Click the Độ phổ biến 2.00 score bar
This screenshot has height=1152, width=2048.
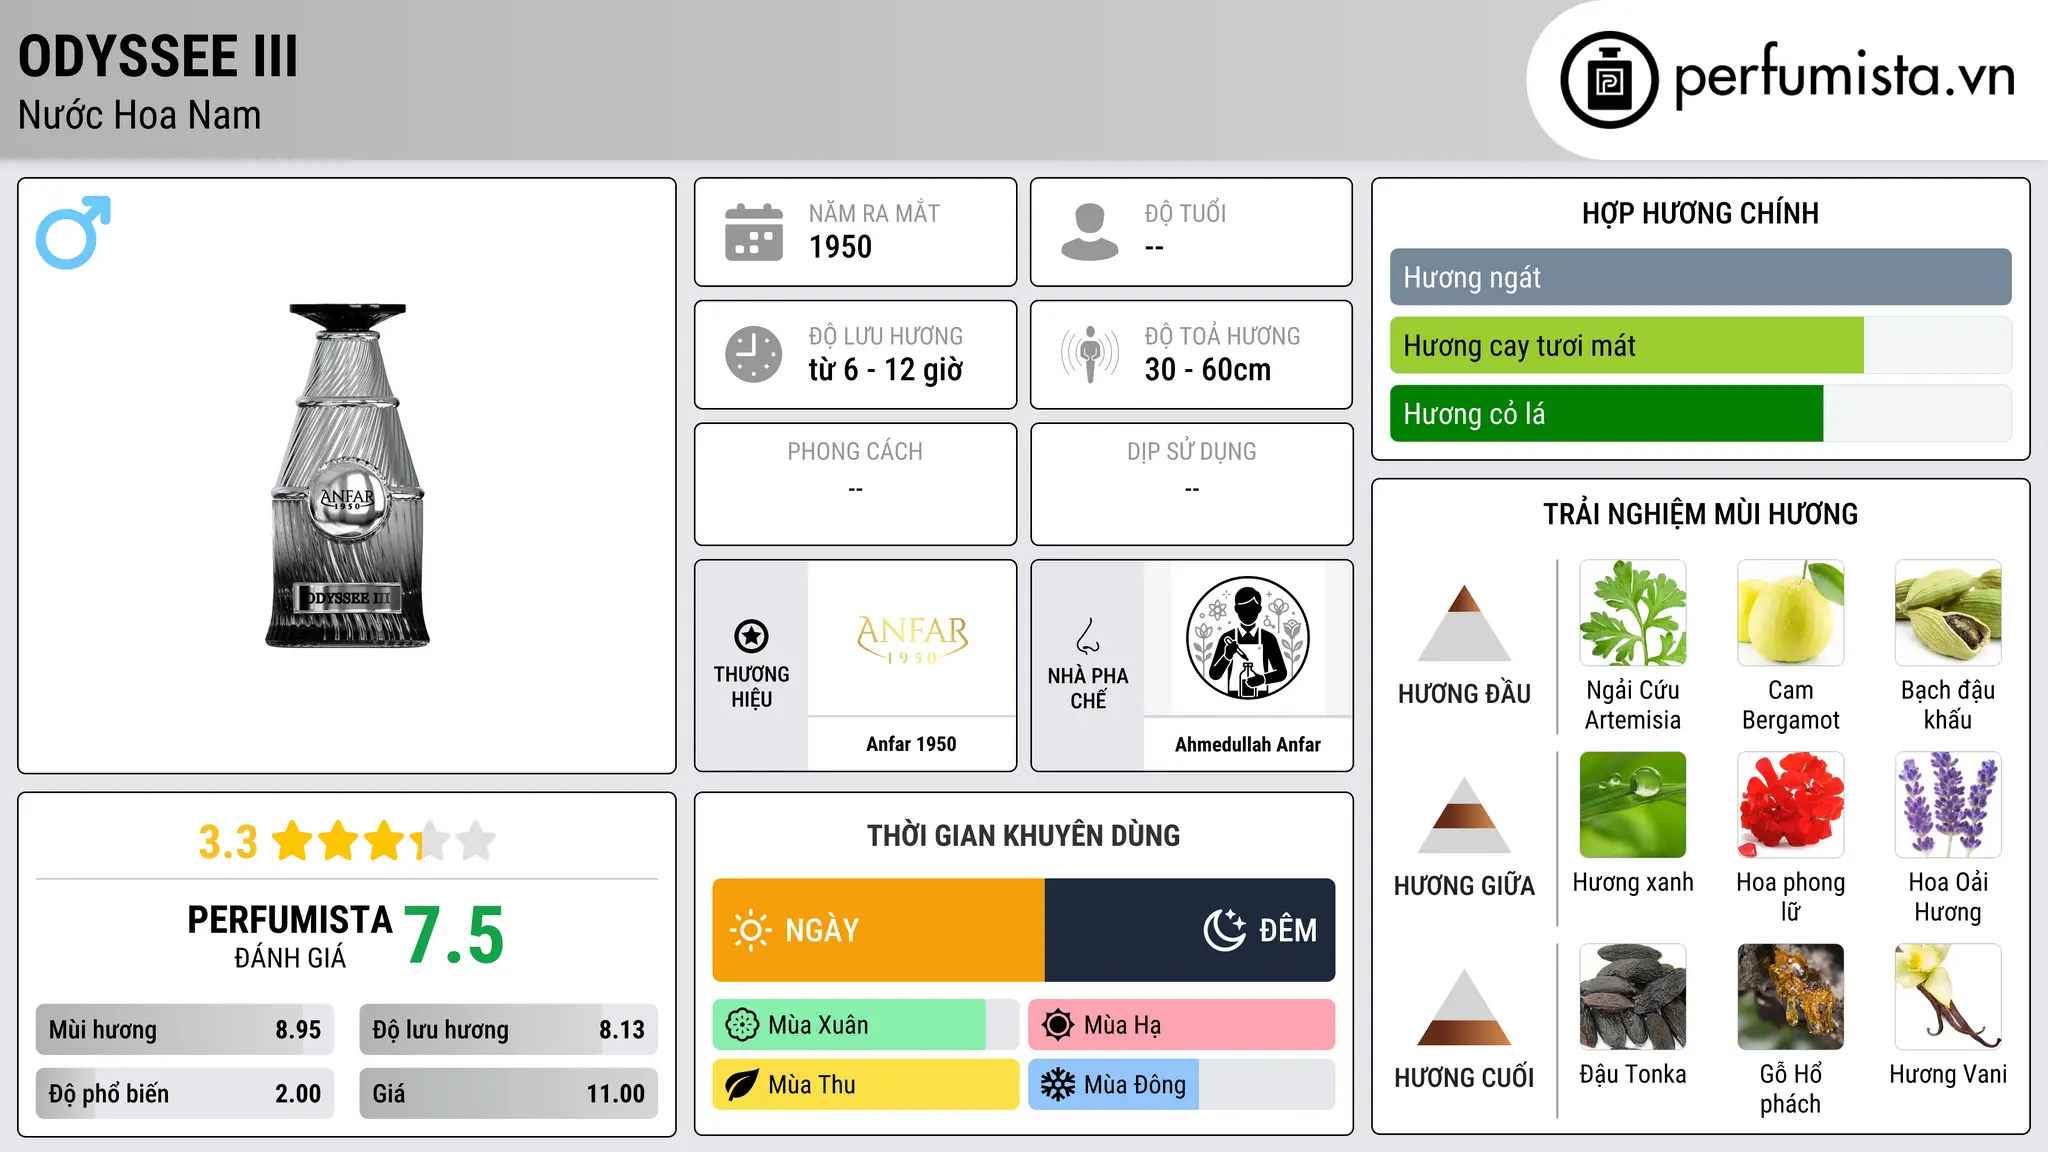pos(185,1094)
